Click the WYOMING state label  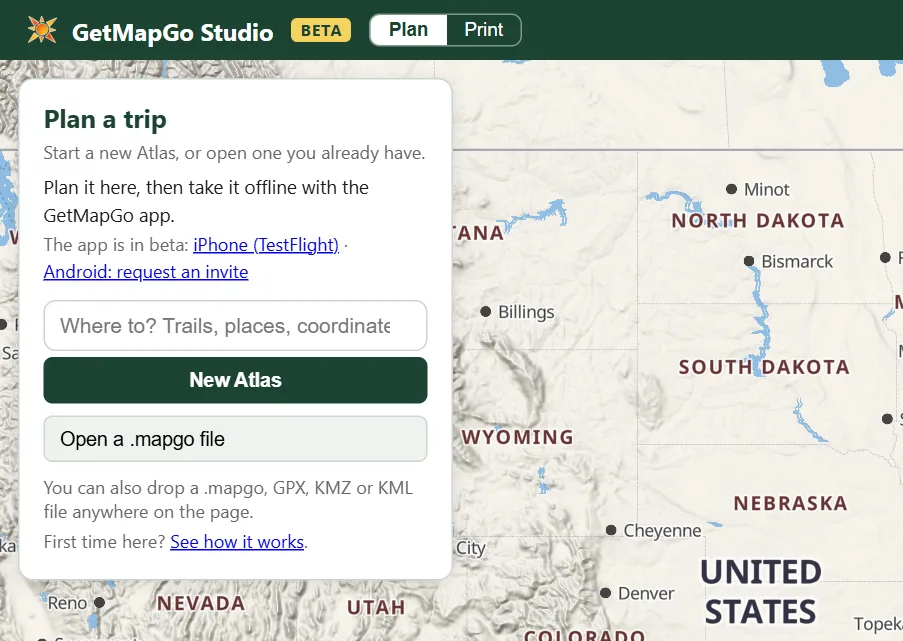pos(517,437)
